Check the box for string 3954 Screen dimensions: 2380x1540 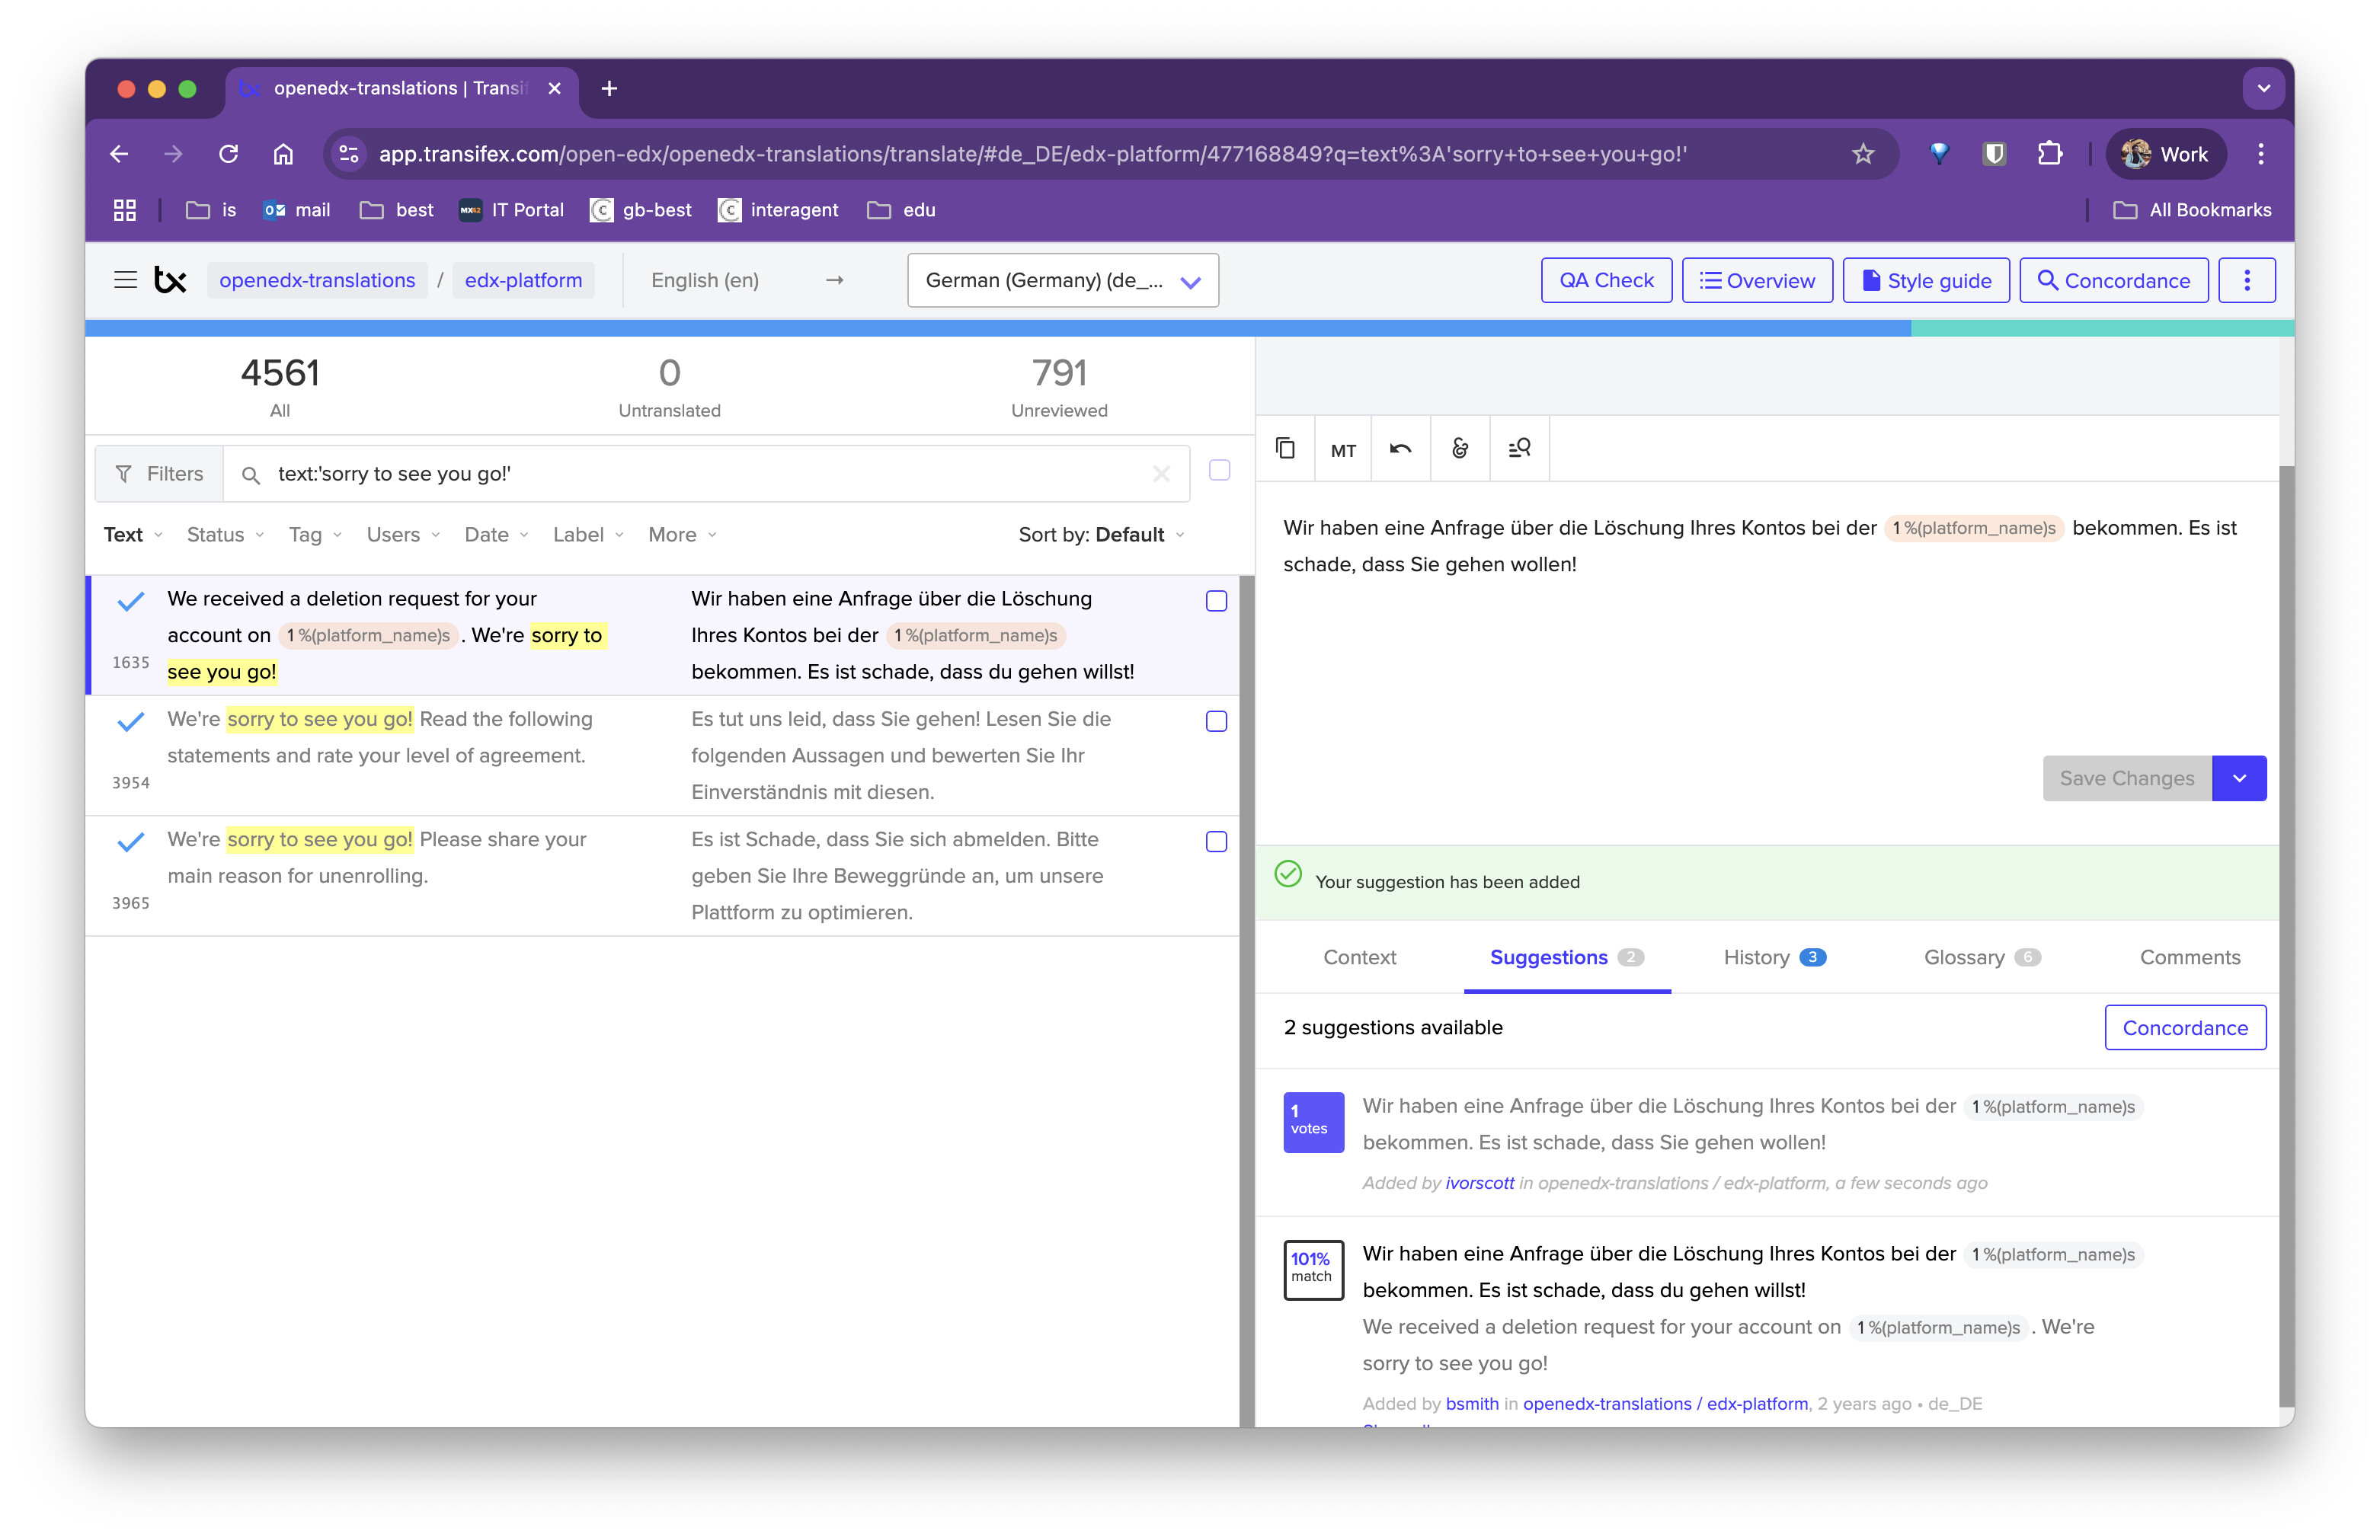[x=1216, y=721]
